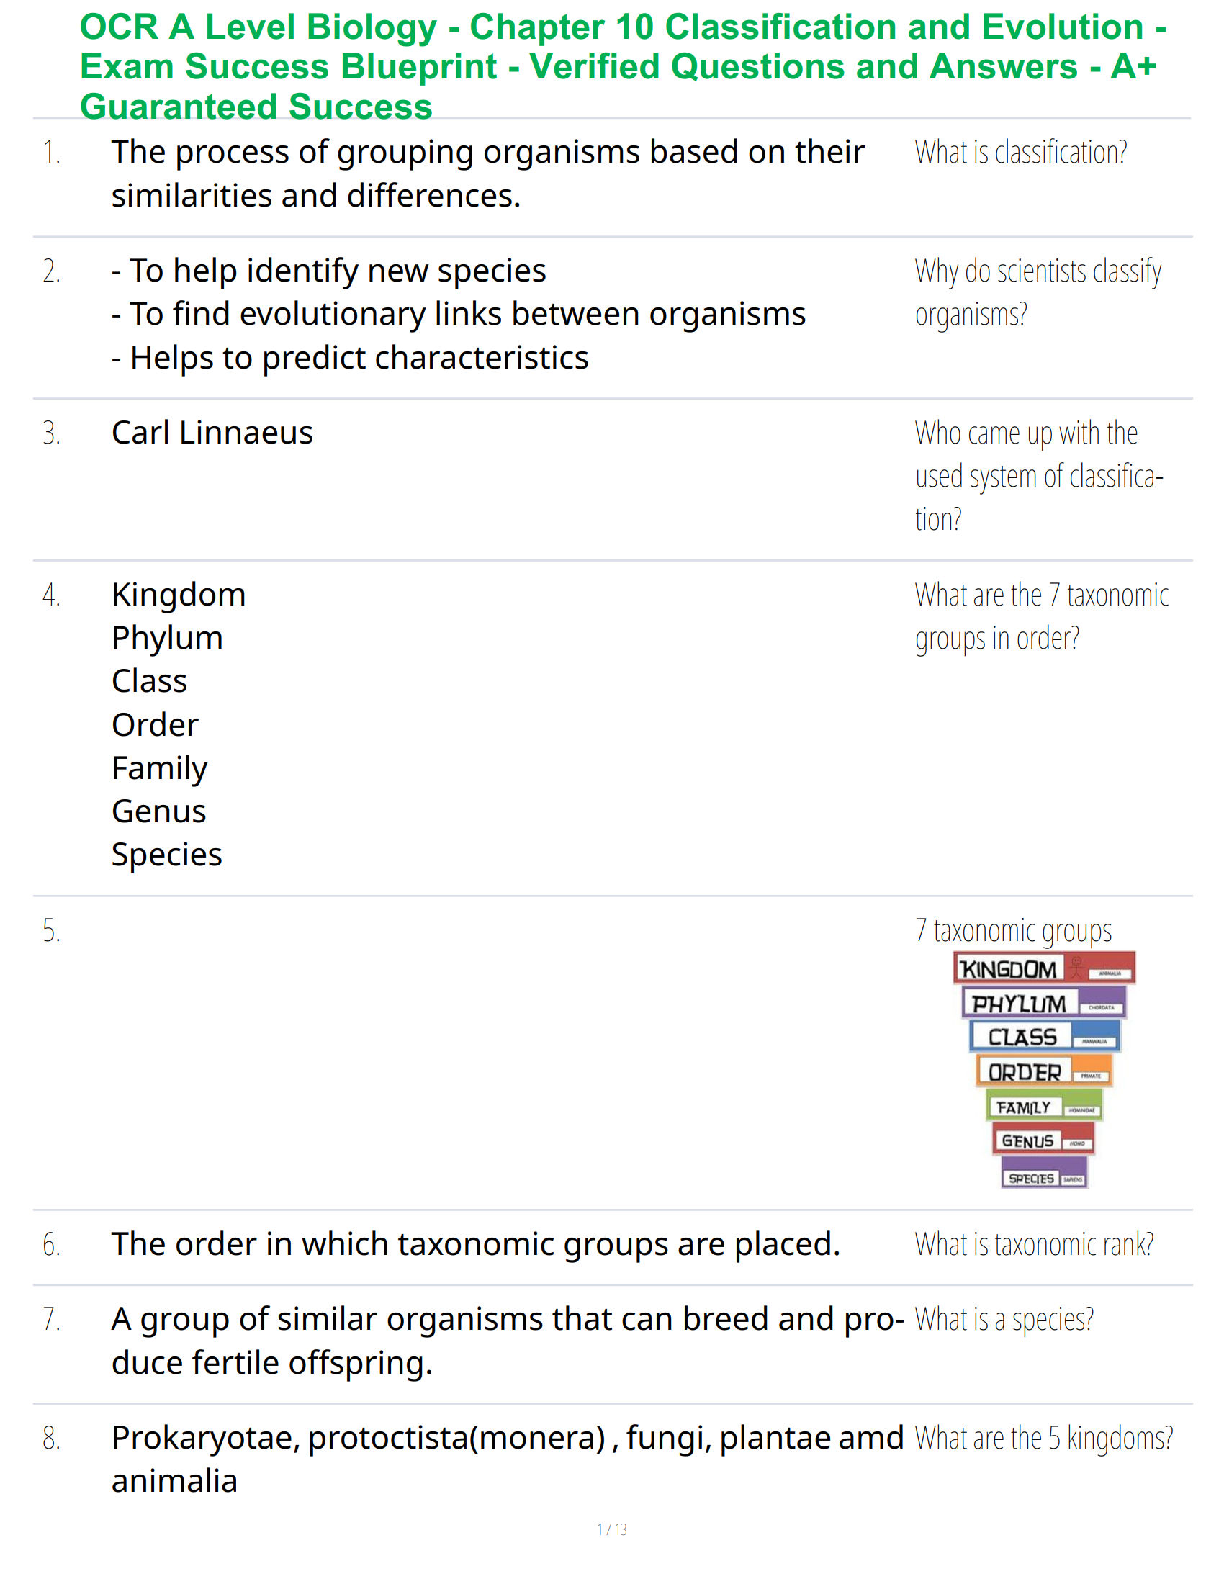Click 'Species' in the taxonomic list

click(167, 855)
